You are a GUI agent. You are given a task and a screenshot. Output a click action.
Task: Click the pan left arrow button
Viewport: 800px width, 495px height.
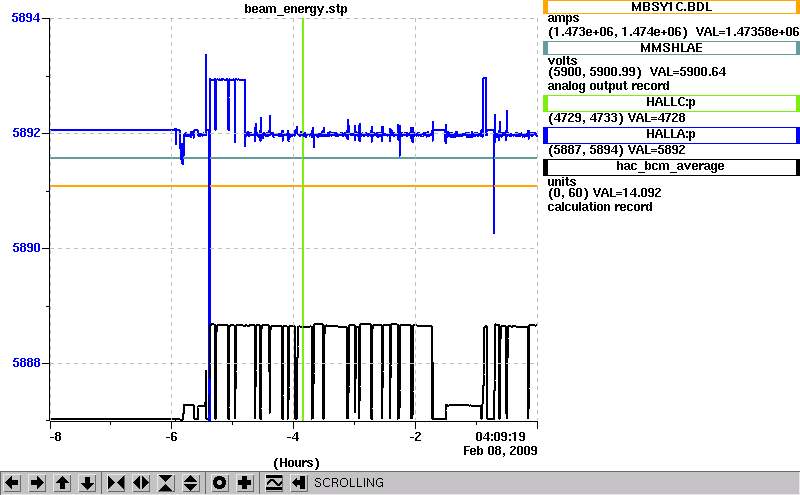click(x=12, y=483)
